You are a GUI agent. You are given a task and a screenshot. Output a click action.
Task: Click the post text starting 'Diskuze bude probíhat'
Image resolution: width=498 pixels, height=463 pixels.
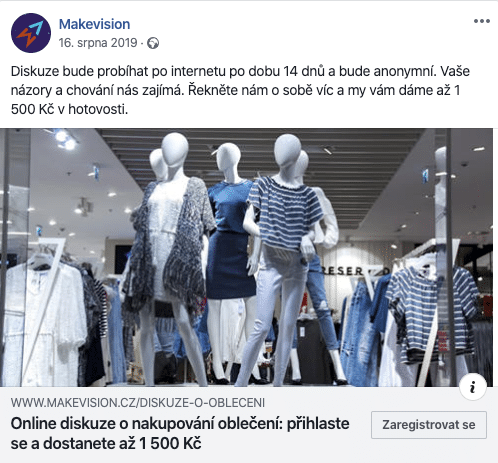click(x=240, y=90)
